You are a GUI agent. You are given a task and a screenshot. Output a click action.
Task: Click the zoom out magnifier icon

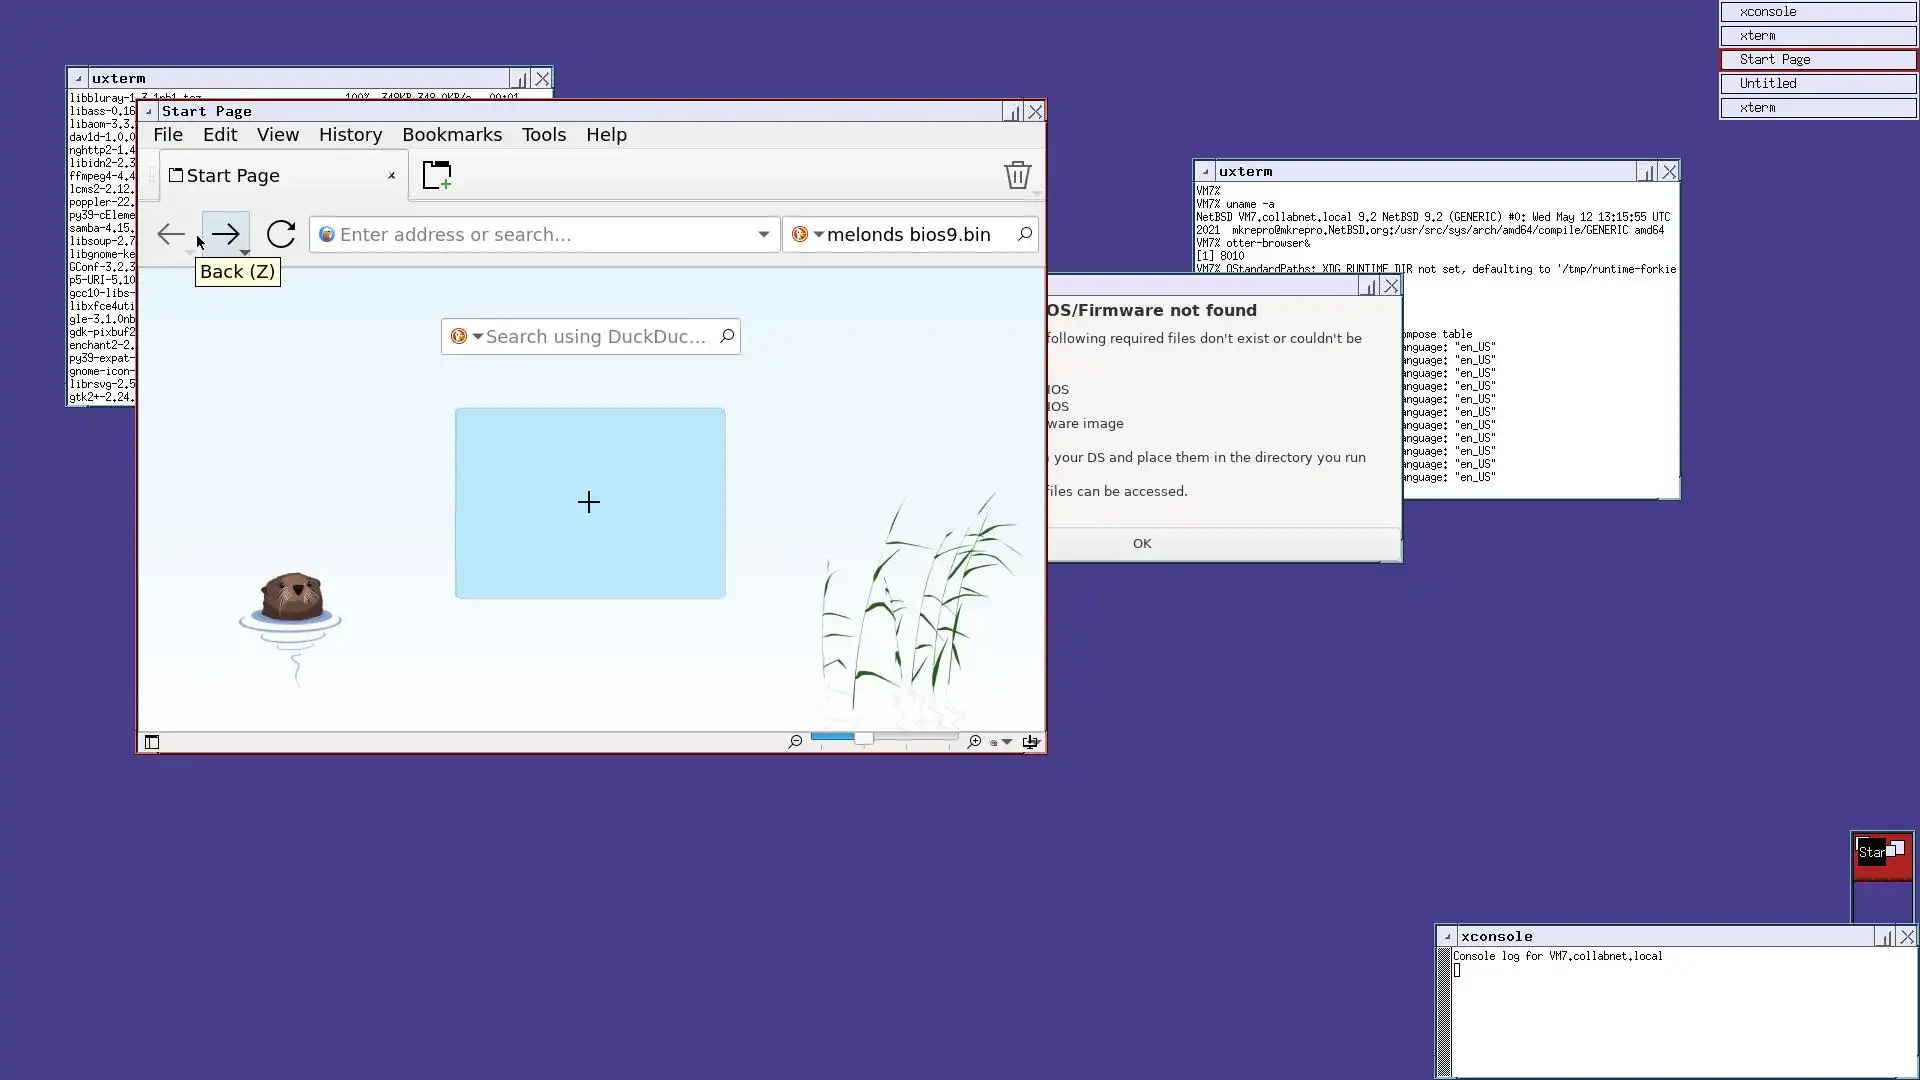795,742
